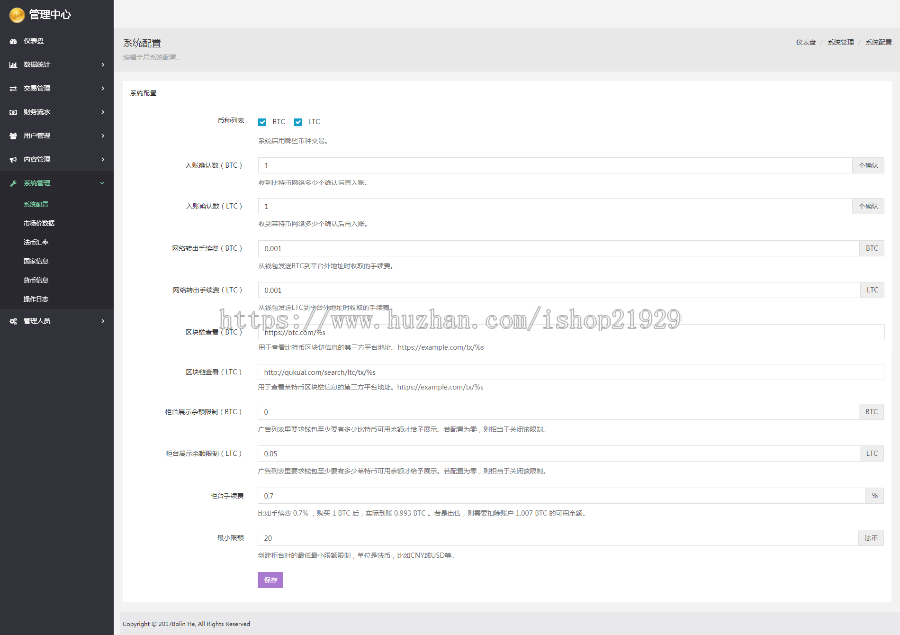Click the banknote icon for 财务流水
The width and height of the screenshot is (900, 635).
tap(13, 112)
